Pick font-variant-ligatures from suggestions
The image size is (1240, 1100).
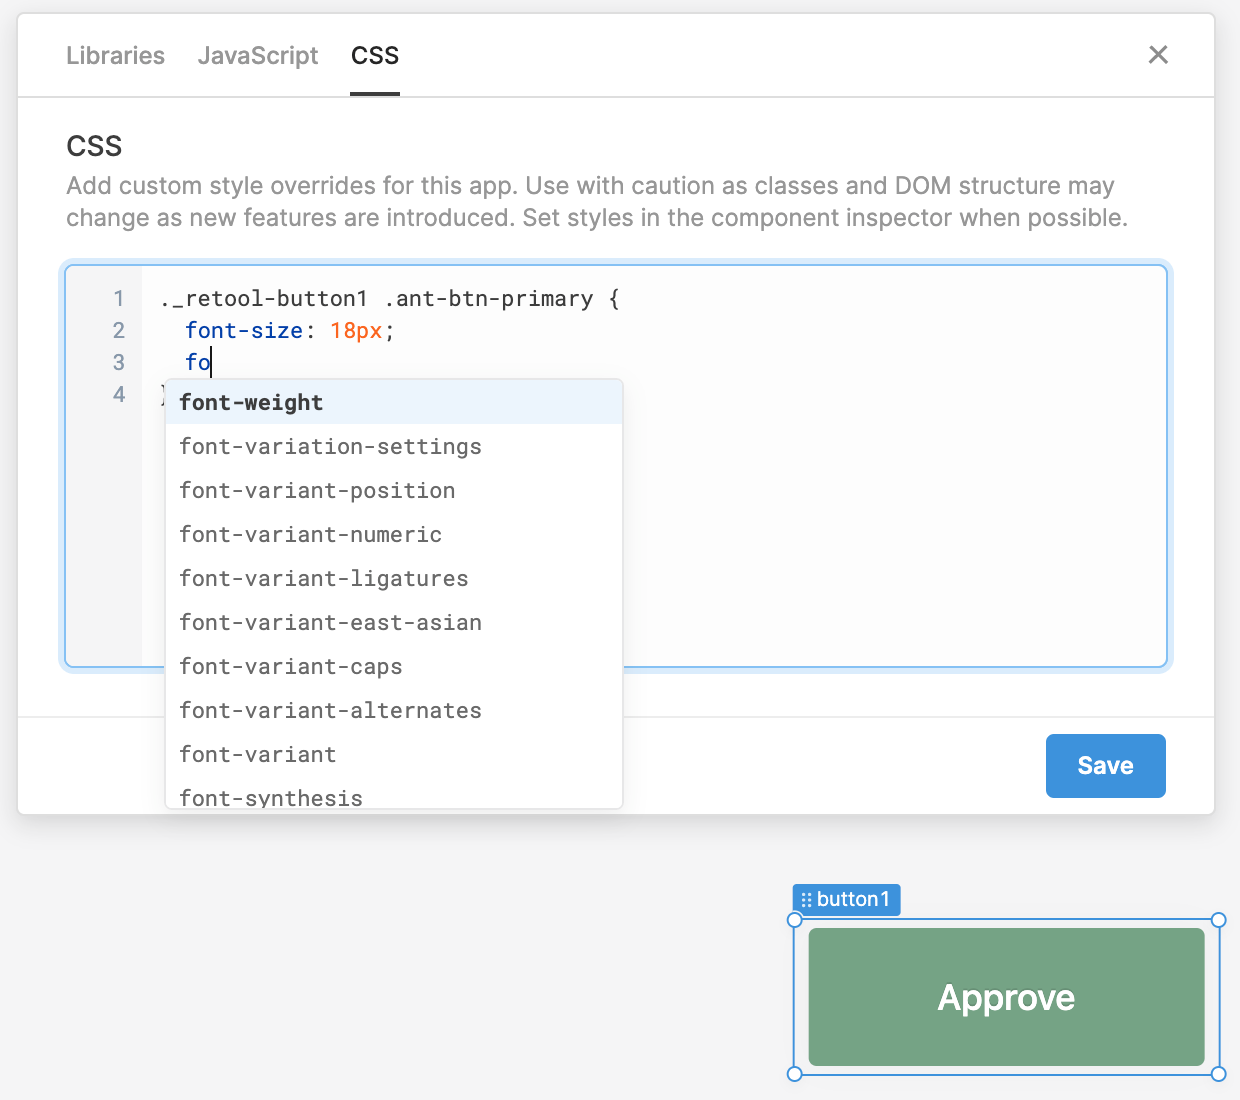pyautogui.click(x=394, y=578)
